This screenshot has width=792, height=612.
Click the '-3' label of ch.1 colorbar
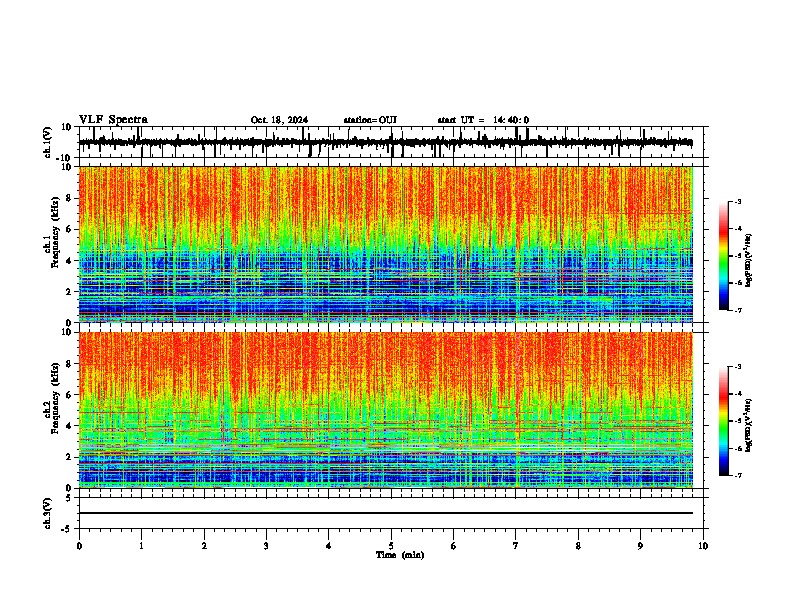tap(737, 201)
